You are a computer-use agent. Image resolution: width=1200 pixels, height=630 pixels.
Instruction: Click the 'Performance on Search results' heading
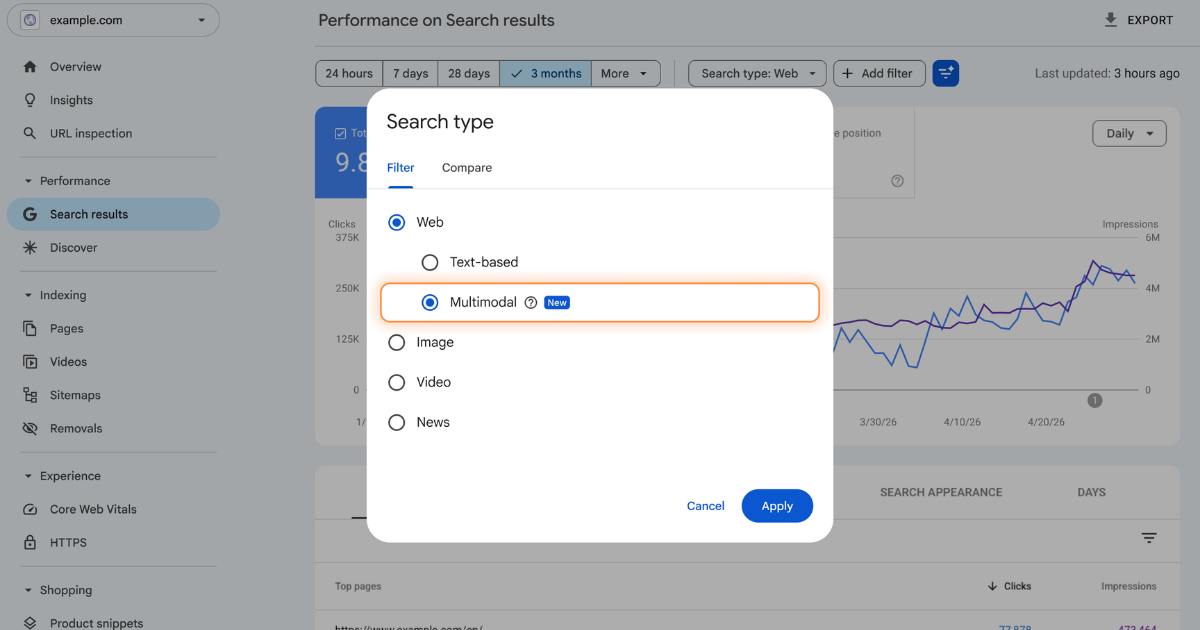coord(436,20)
